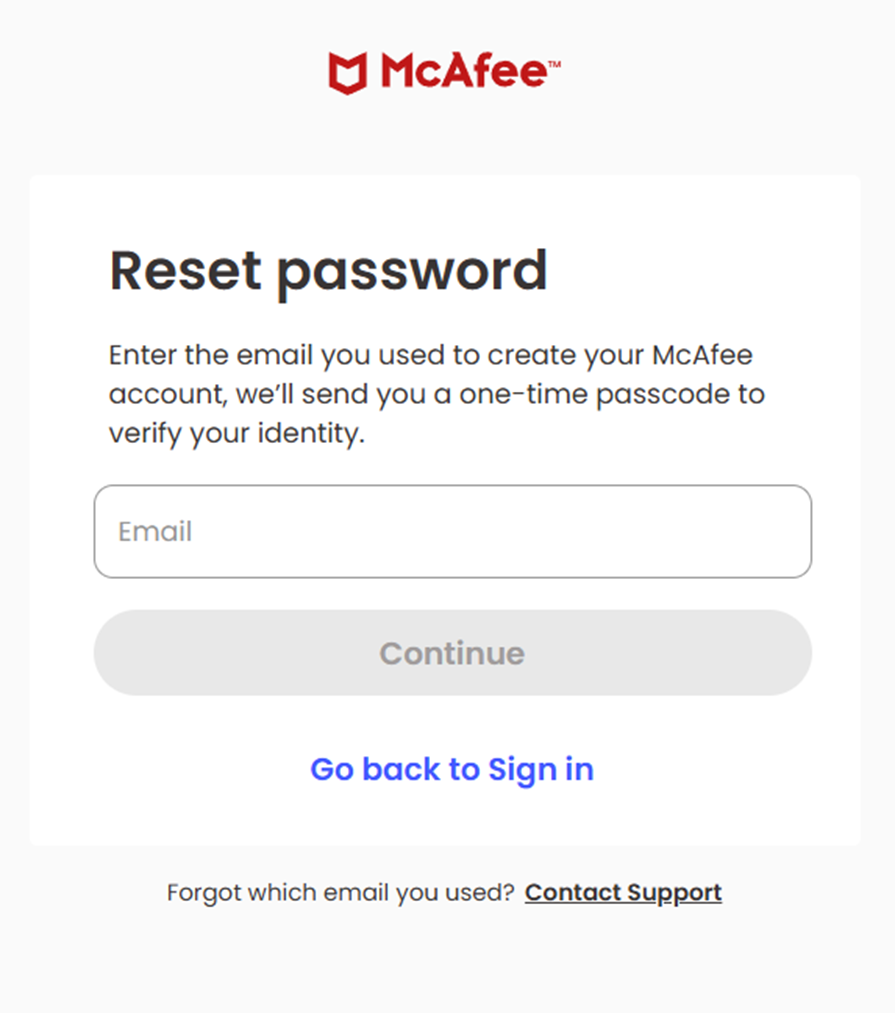Click the word "McAfee" in the description text
895x1013 pixels.
click(x=702, y=355)
